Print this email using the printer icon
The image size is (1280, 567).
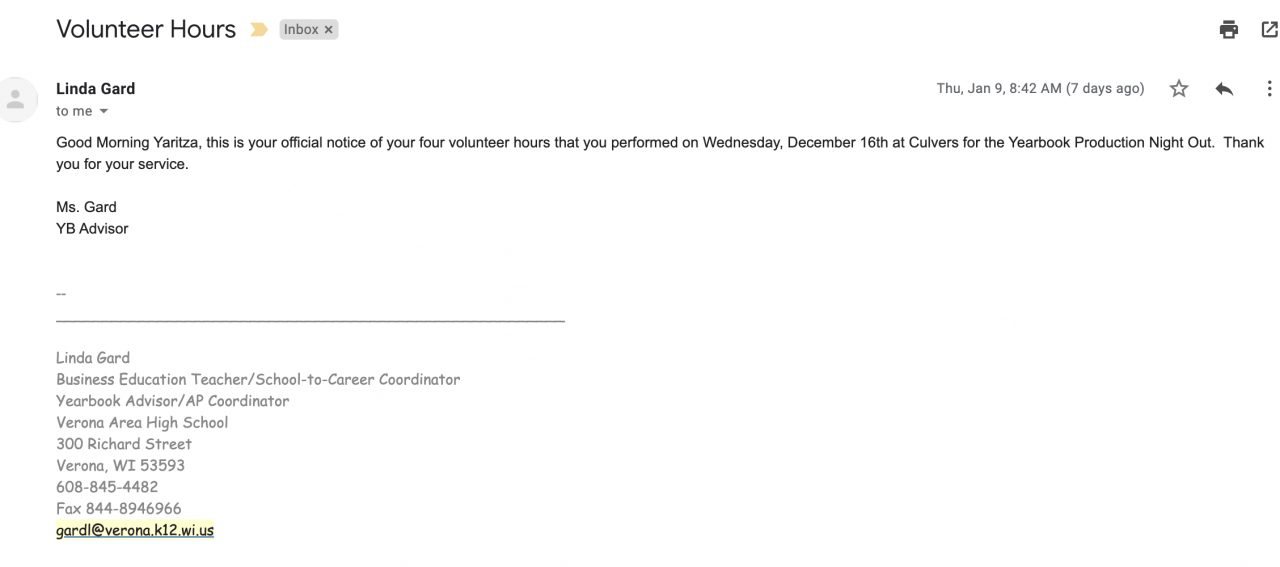pyautogui.click(x=1229, y=30)
